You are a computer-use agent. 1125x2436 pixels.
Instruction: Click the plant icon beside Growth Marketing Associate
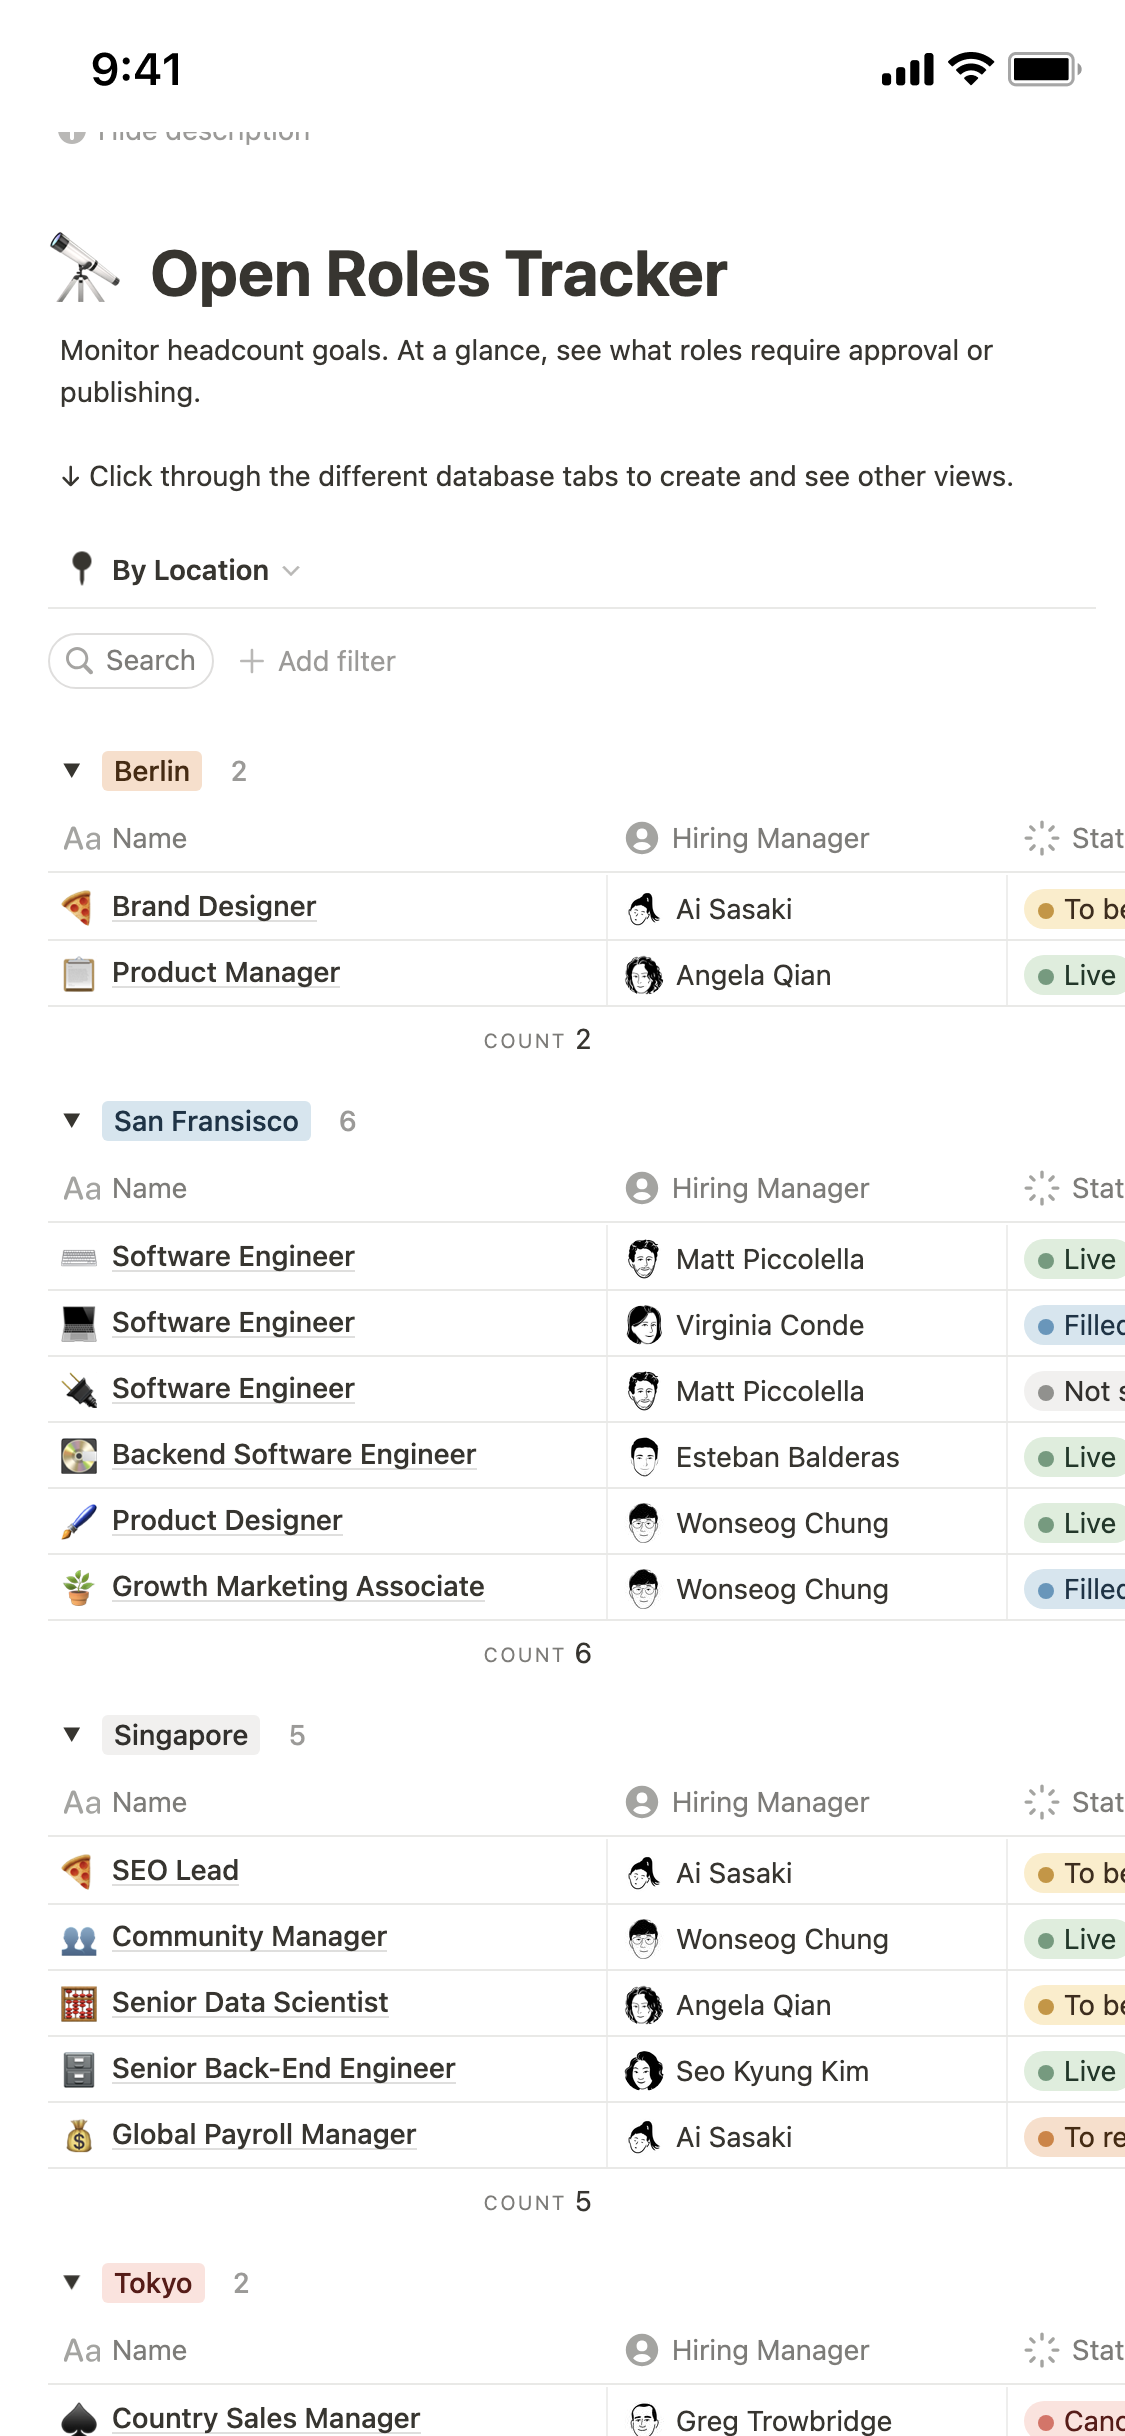(78, 1587)
